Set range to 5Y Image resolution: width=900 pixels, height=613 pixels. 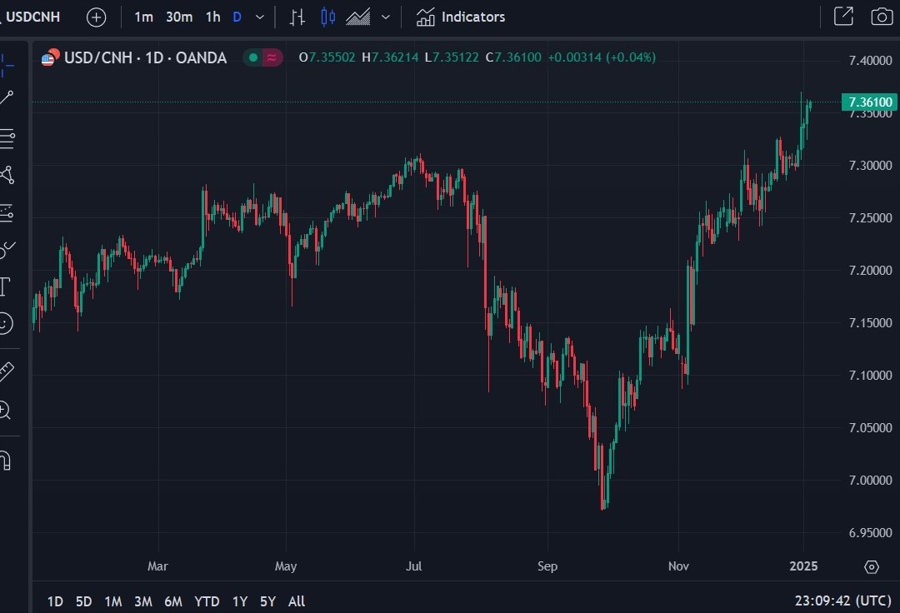coord(268,602)
